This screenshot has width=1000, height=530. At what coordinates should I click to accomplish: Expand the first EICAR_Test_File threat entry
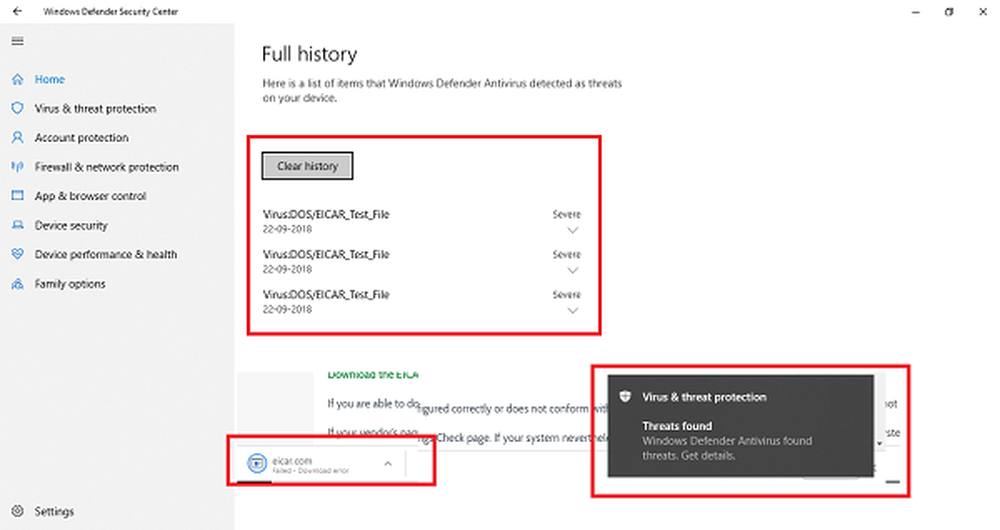pos(572,230)
